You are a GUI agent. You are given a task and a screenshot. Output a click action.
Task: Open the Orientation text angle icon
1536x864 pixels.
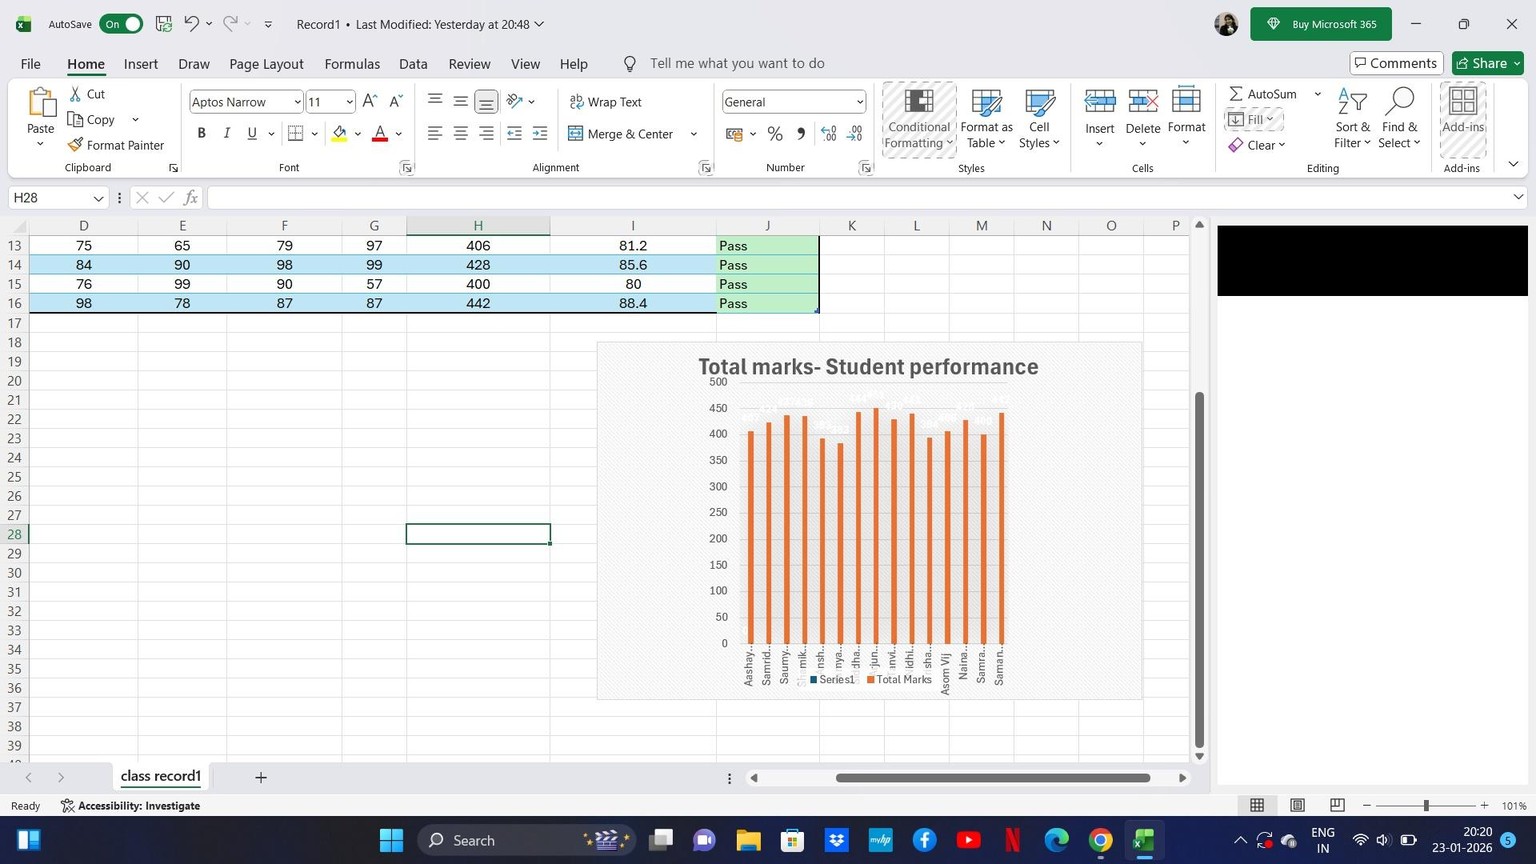pyautogui.click(x=514, y=101)
